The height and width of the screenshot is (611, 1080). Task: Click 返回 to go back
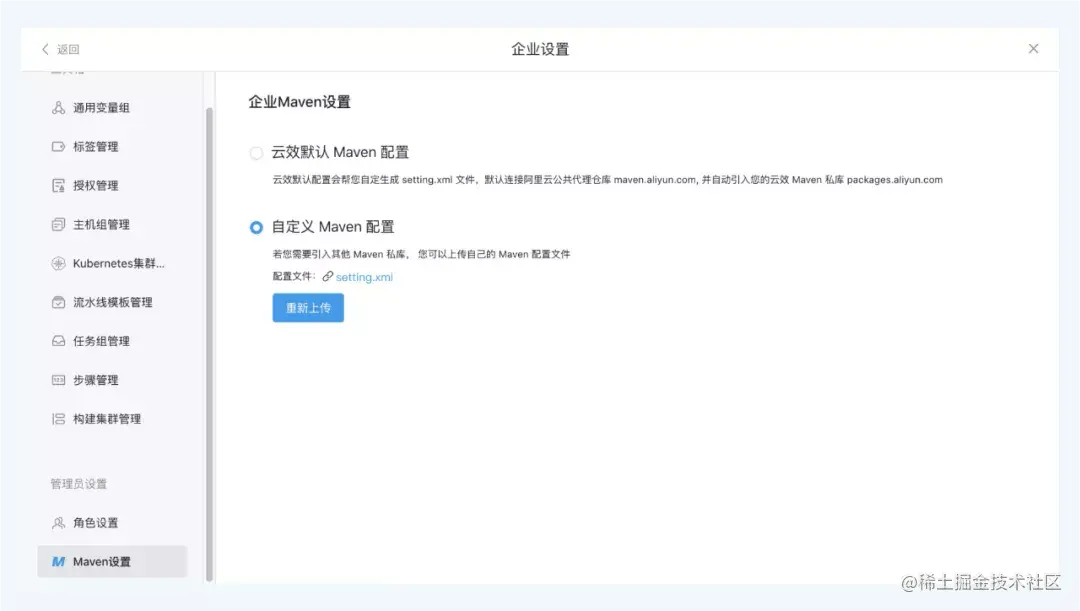[x=68, y=49]
